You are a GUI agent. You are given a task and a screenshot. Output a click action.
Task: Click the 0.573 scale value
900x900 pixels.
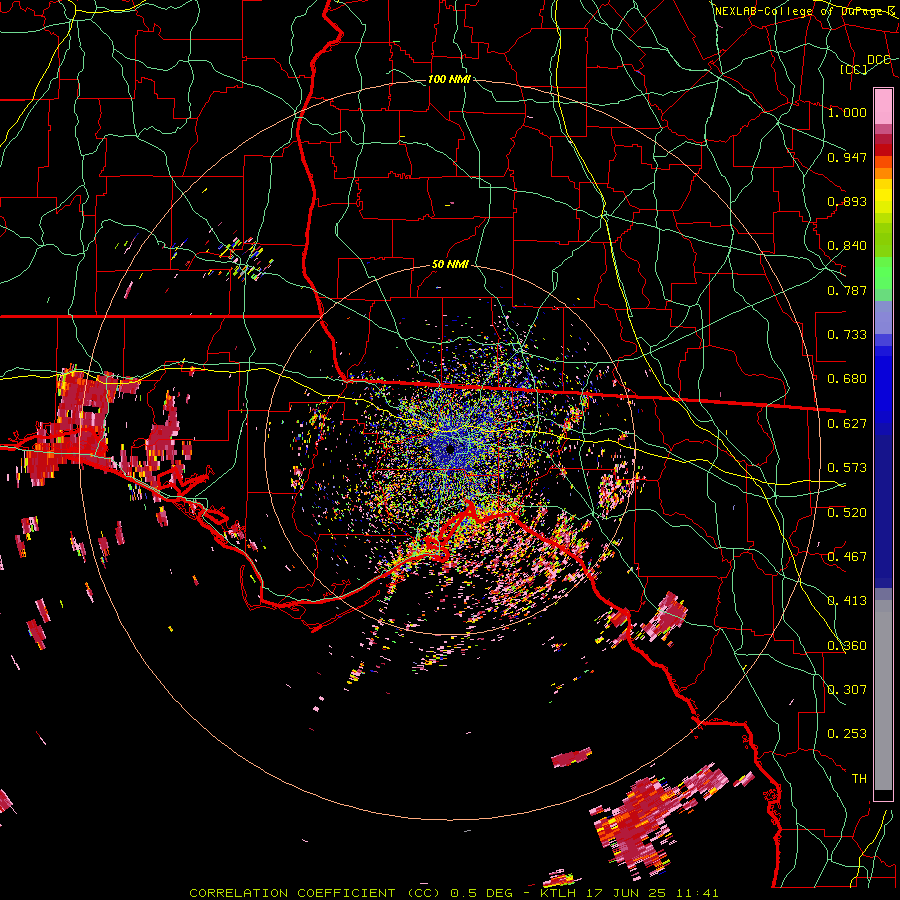(847, 468)
